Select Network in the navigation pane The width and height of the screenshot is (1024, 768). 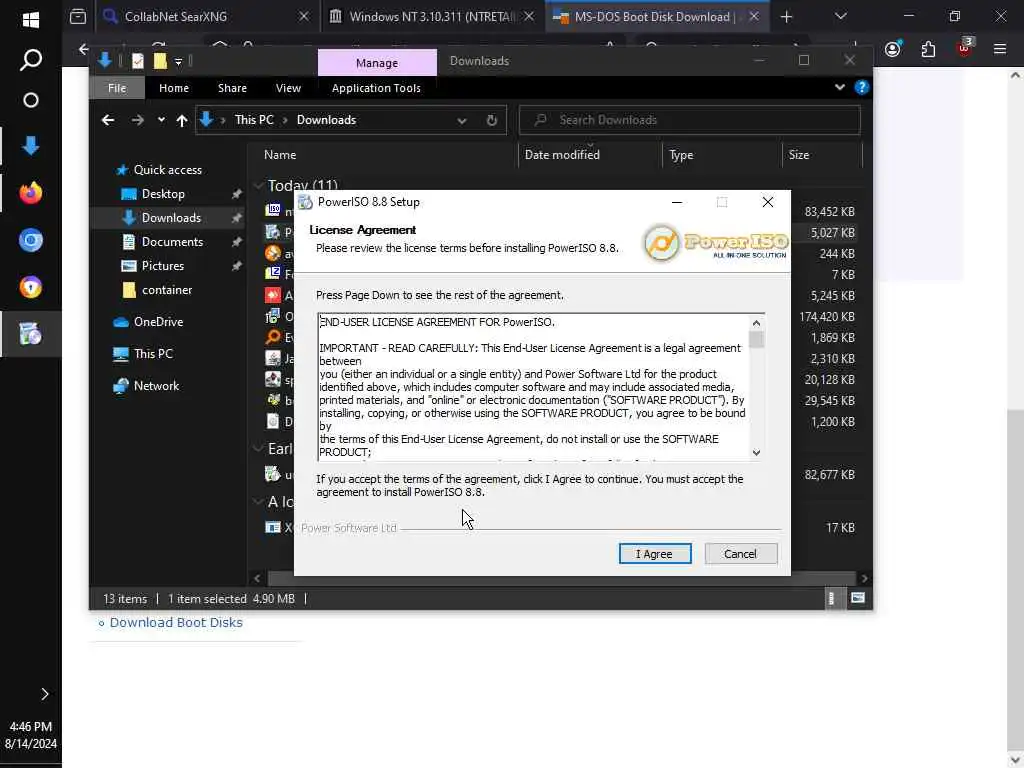coord(156,386)
